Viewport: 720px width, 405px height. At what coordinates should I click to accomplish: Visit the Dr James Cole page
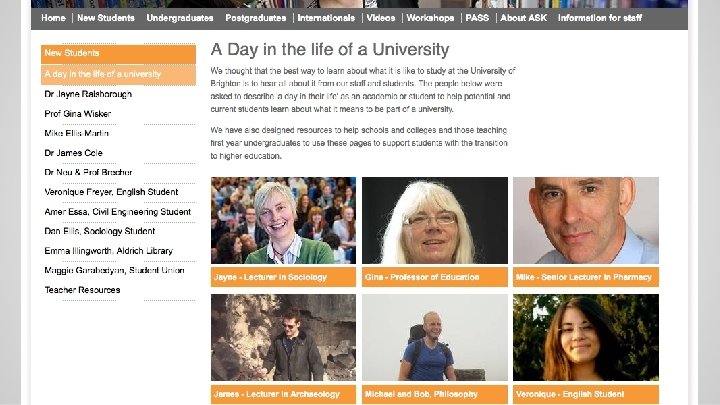pyautogui.click(x=73, y=153)
